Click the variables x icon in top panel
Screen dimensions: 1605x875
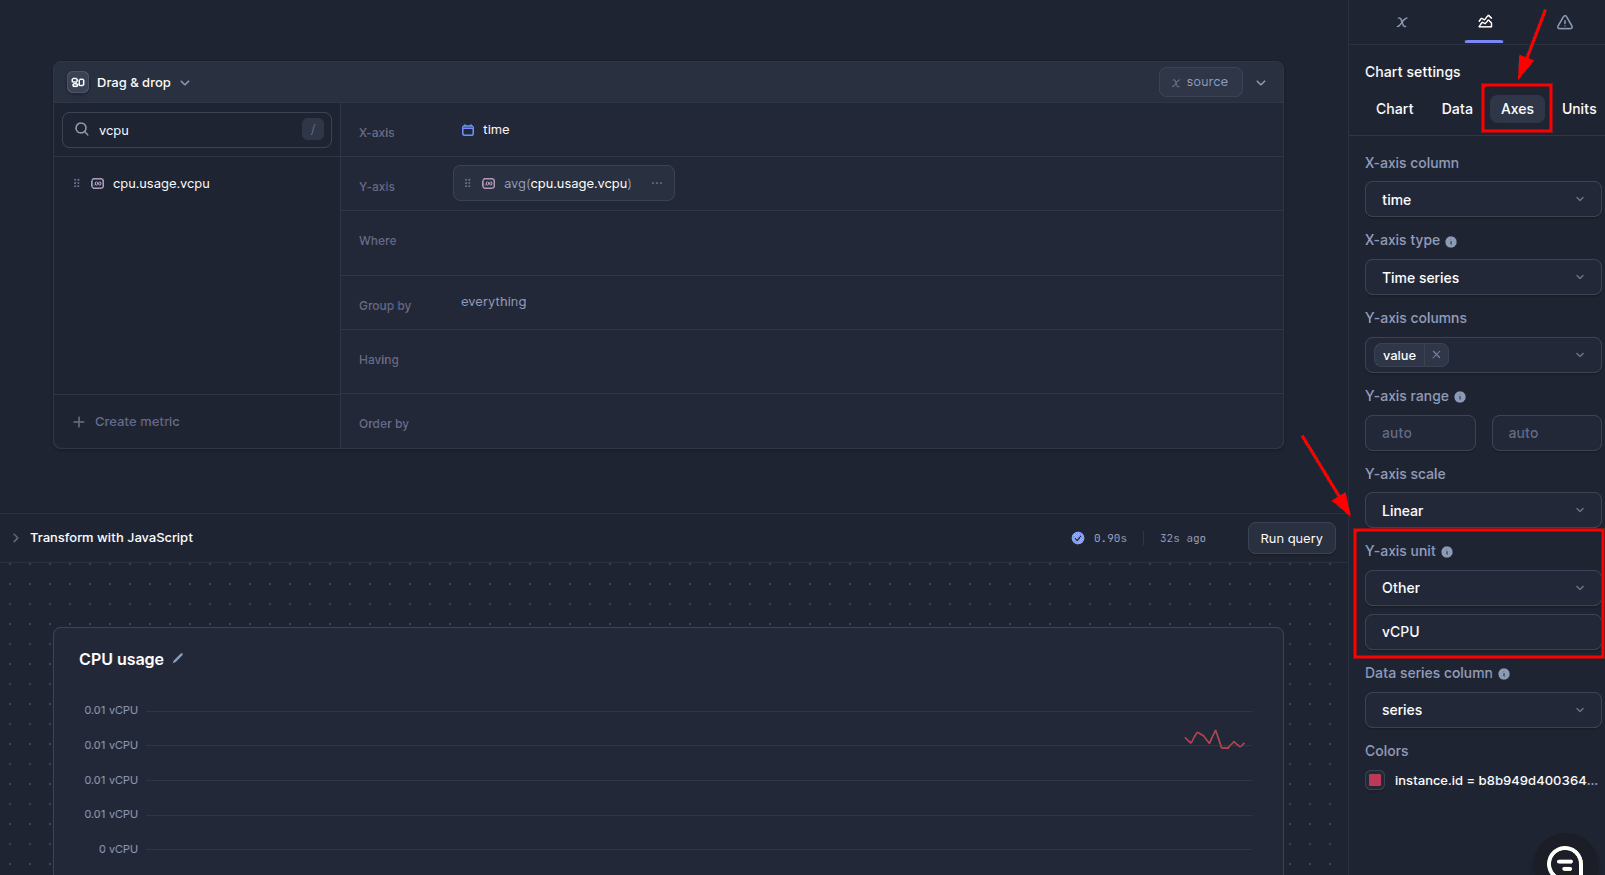point(1402,22)
